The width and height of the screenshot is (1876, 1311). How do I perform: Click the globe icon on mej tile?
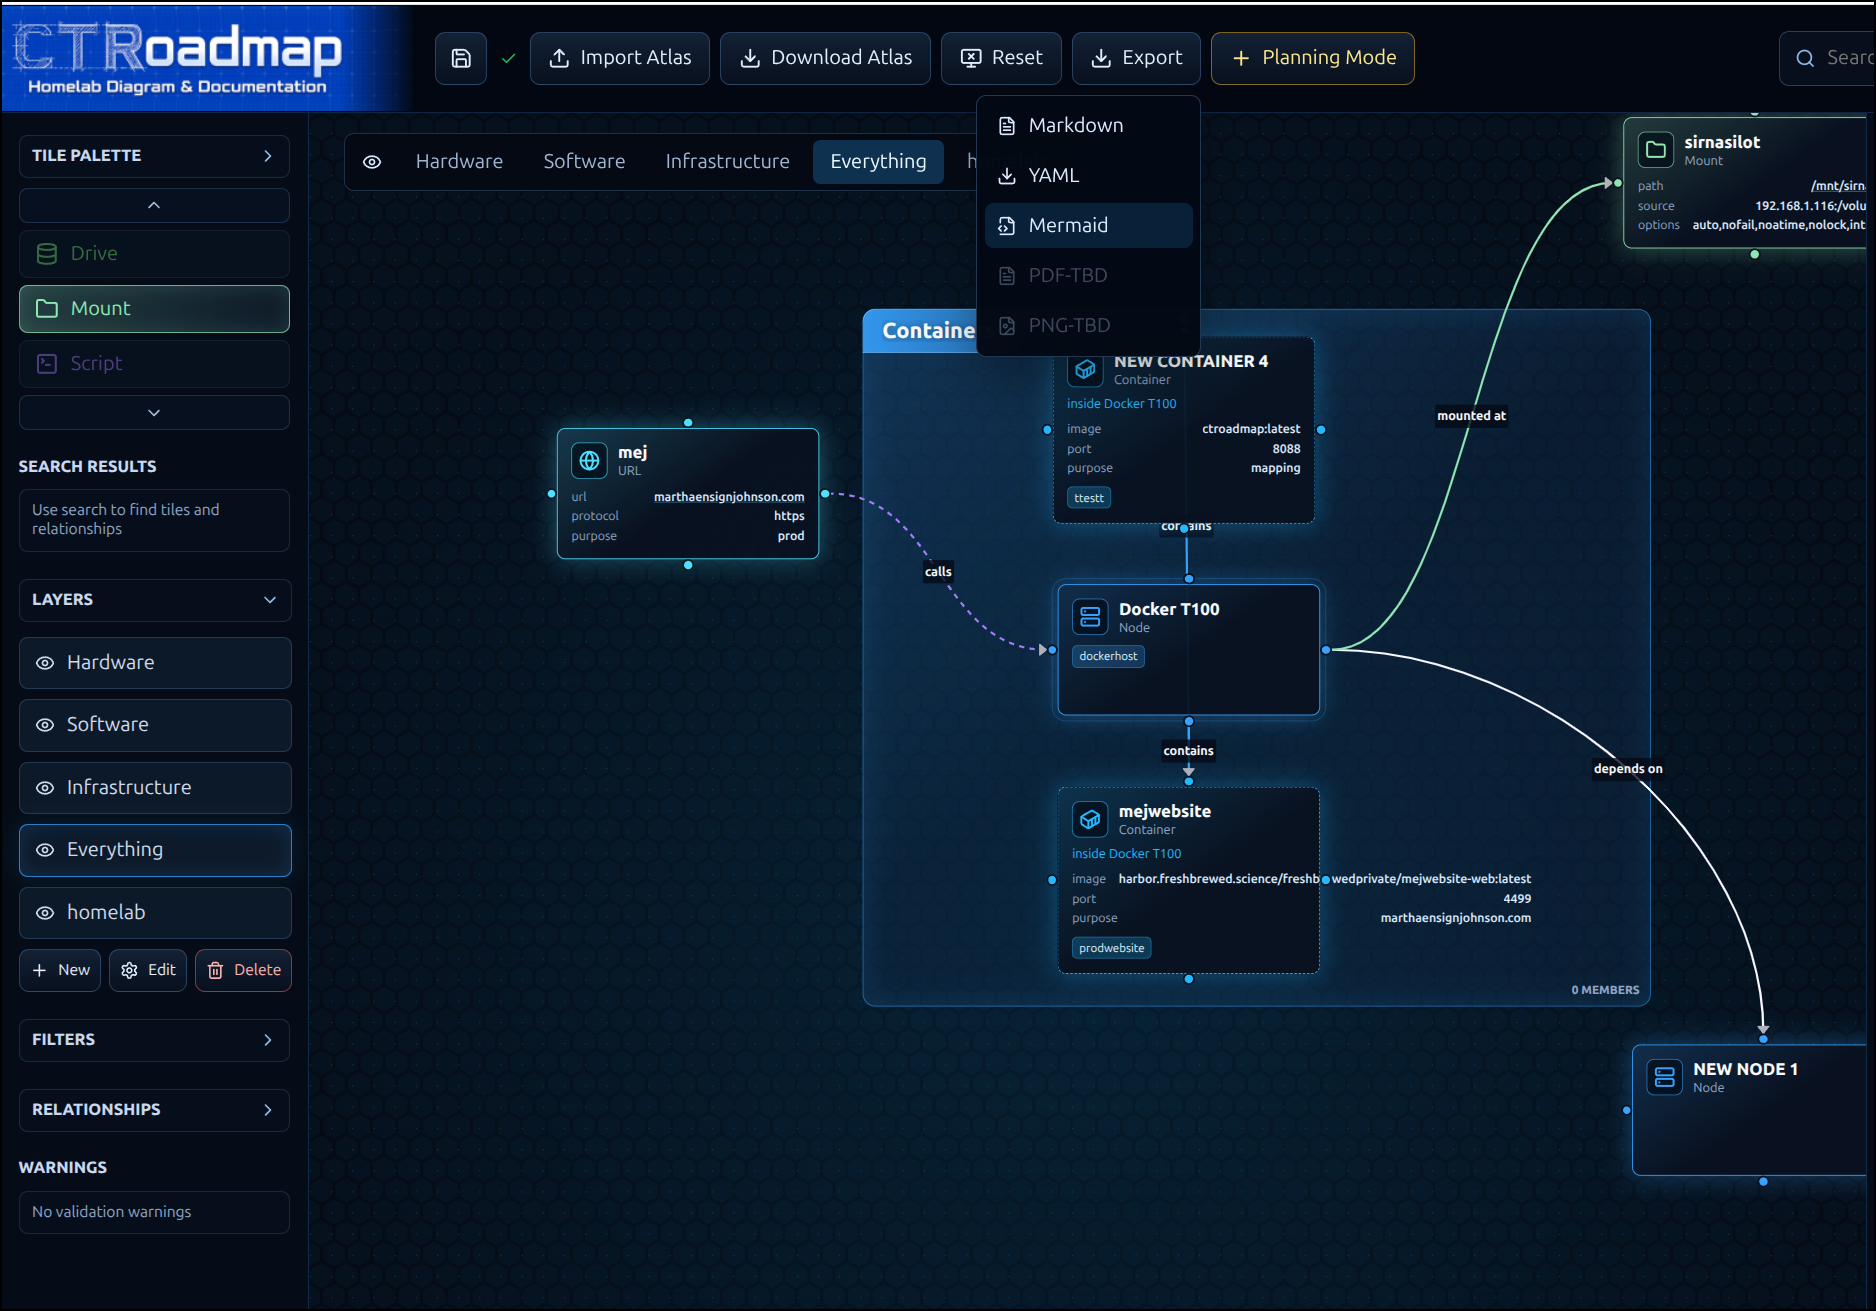coord(589,461)
